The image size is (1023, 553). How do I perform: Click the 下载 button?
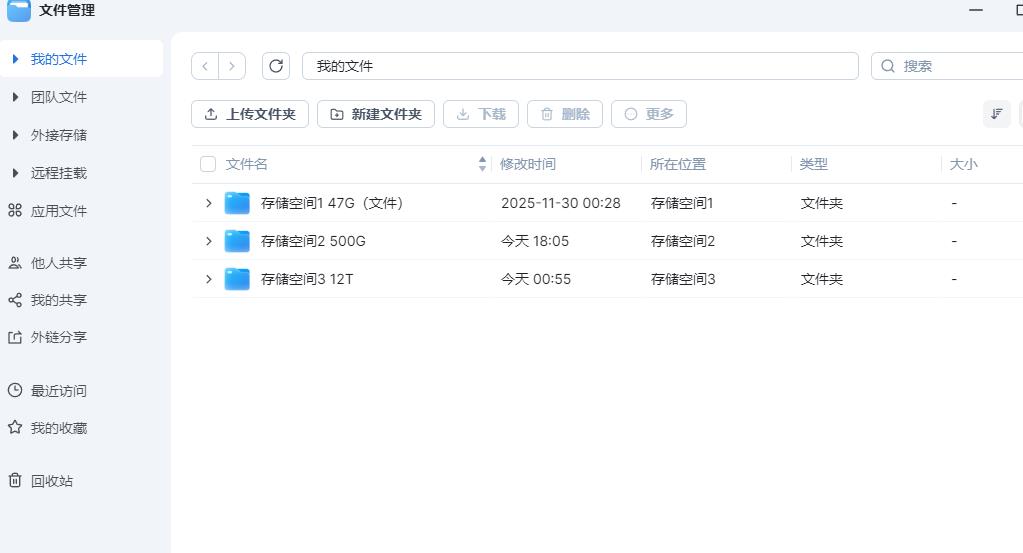[x=481, y=114]
